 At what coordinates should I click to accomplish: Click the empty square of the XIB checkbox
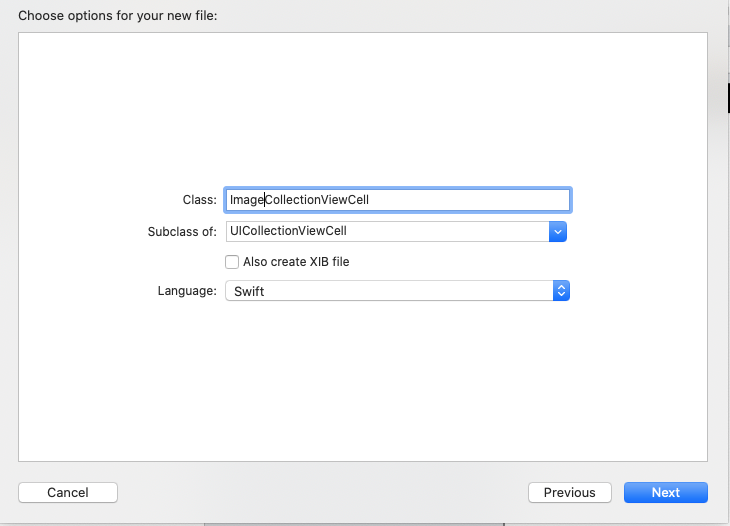click(x=232, y=262)
